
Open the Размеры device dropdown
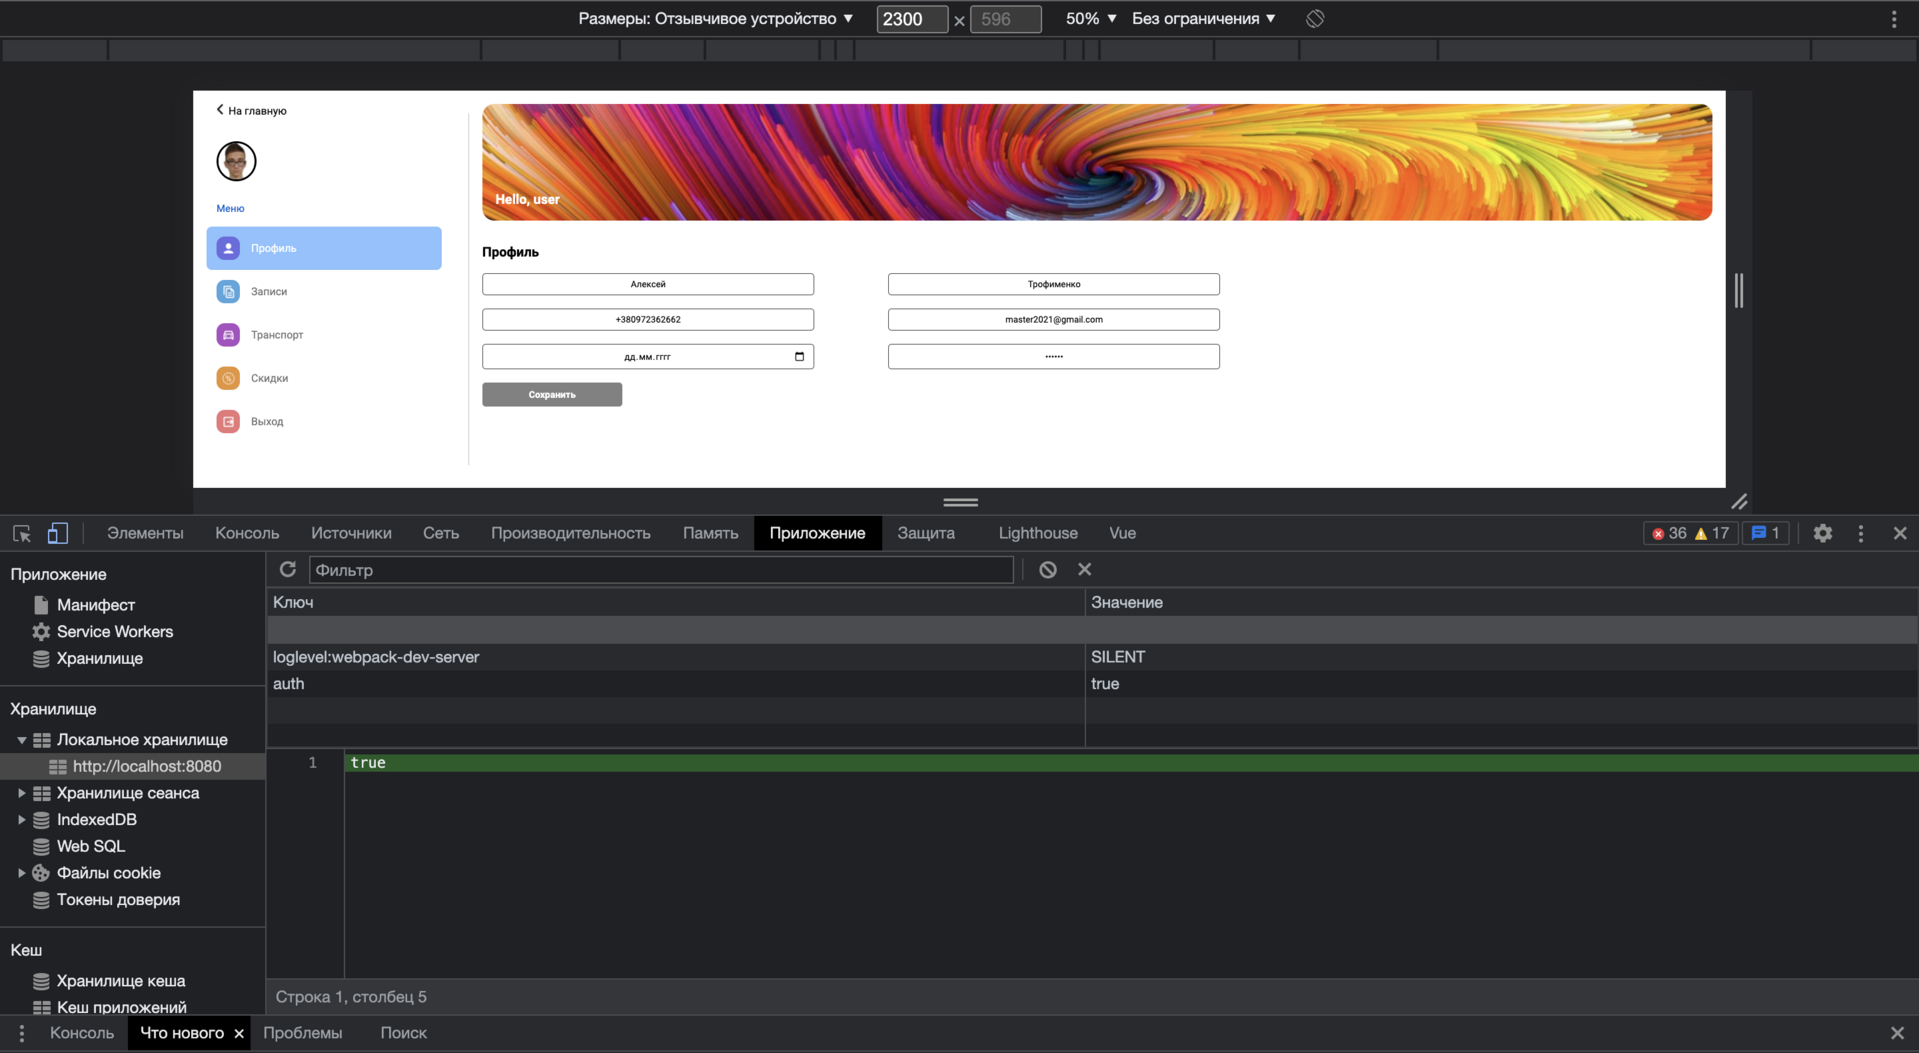(716, 19)
